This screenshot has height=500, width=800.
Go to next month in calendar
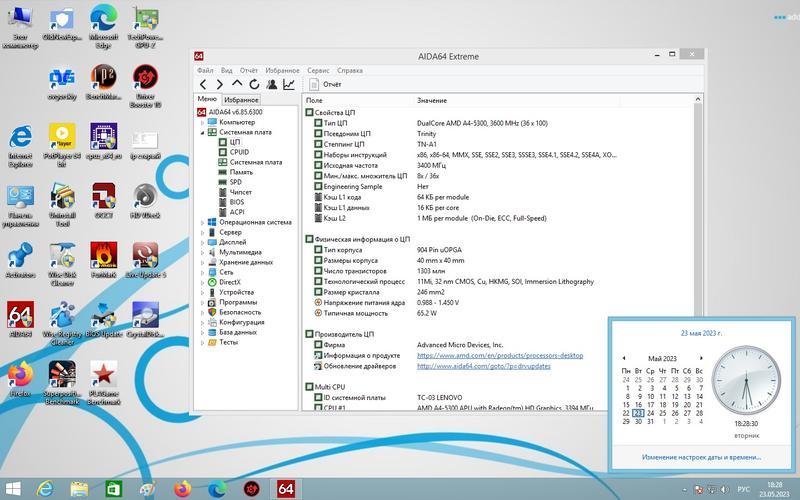(701, 358)
